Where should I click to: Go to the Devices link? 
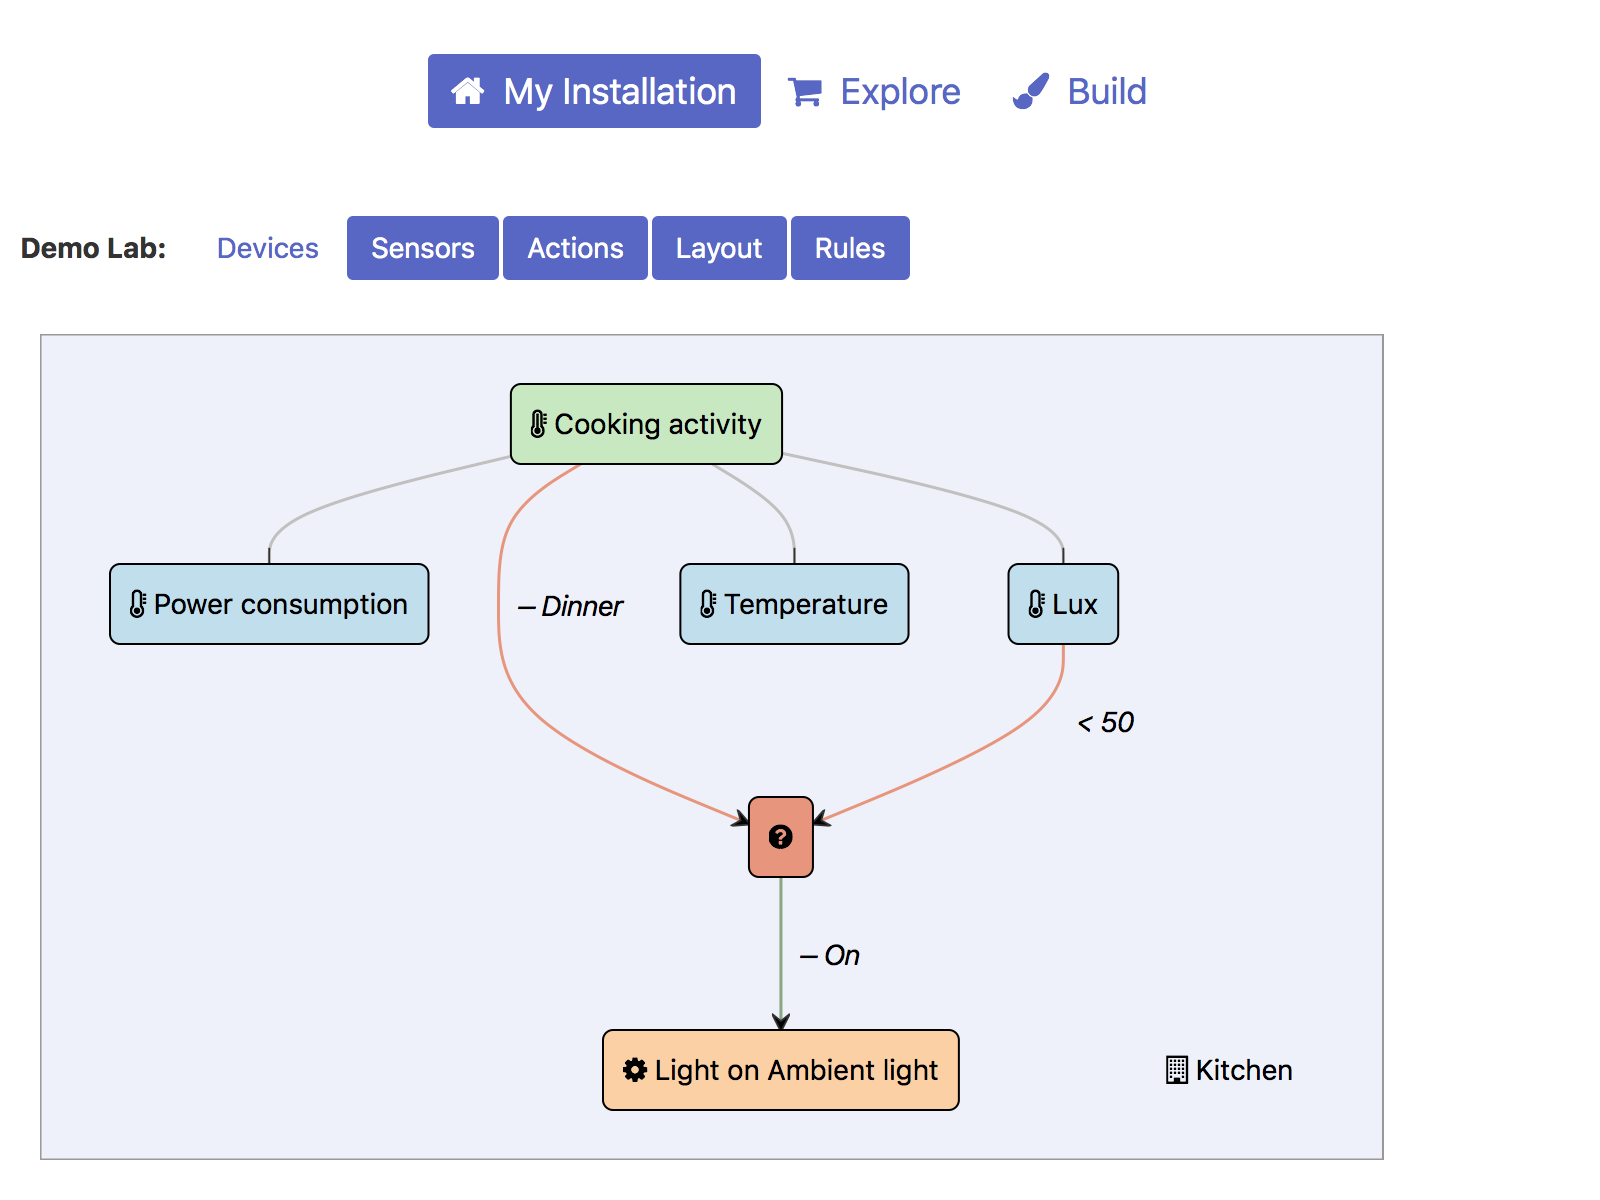click(x=267, y=248)
